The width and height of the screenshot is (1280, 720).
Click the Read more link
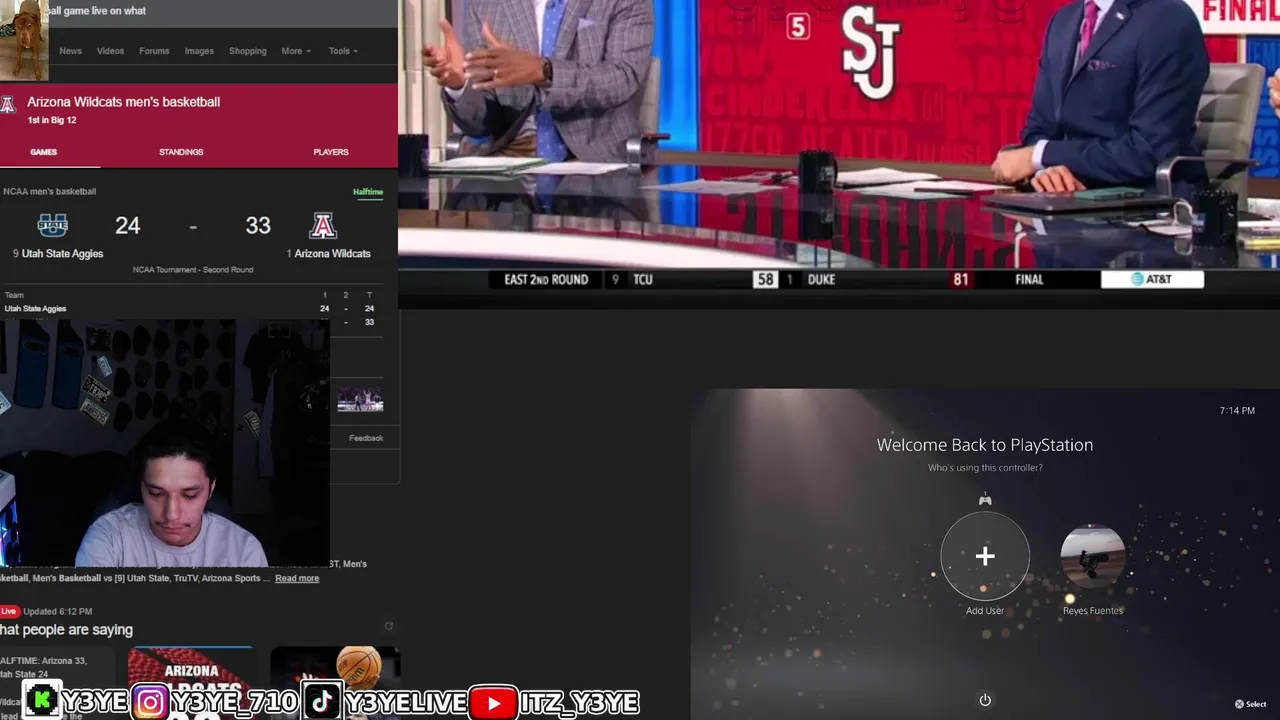click(297, 578)
